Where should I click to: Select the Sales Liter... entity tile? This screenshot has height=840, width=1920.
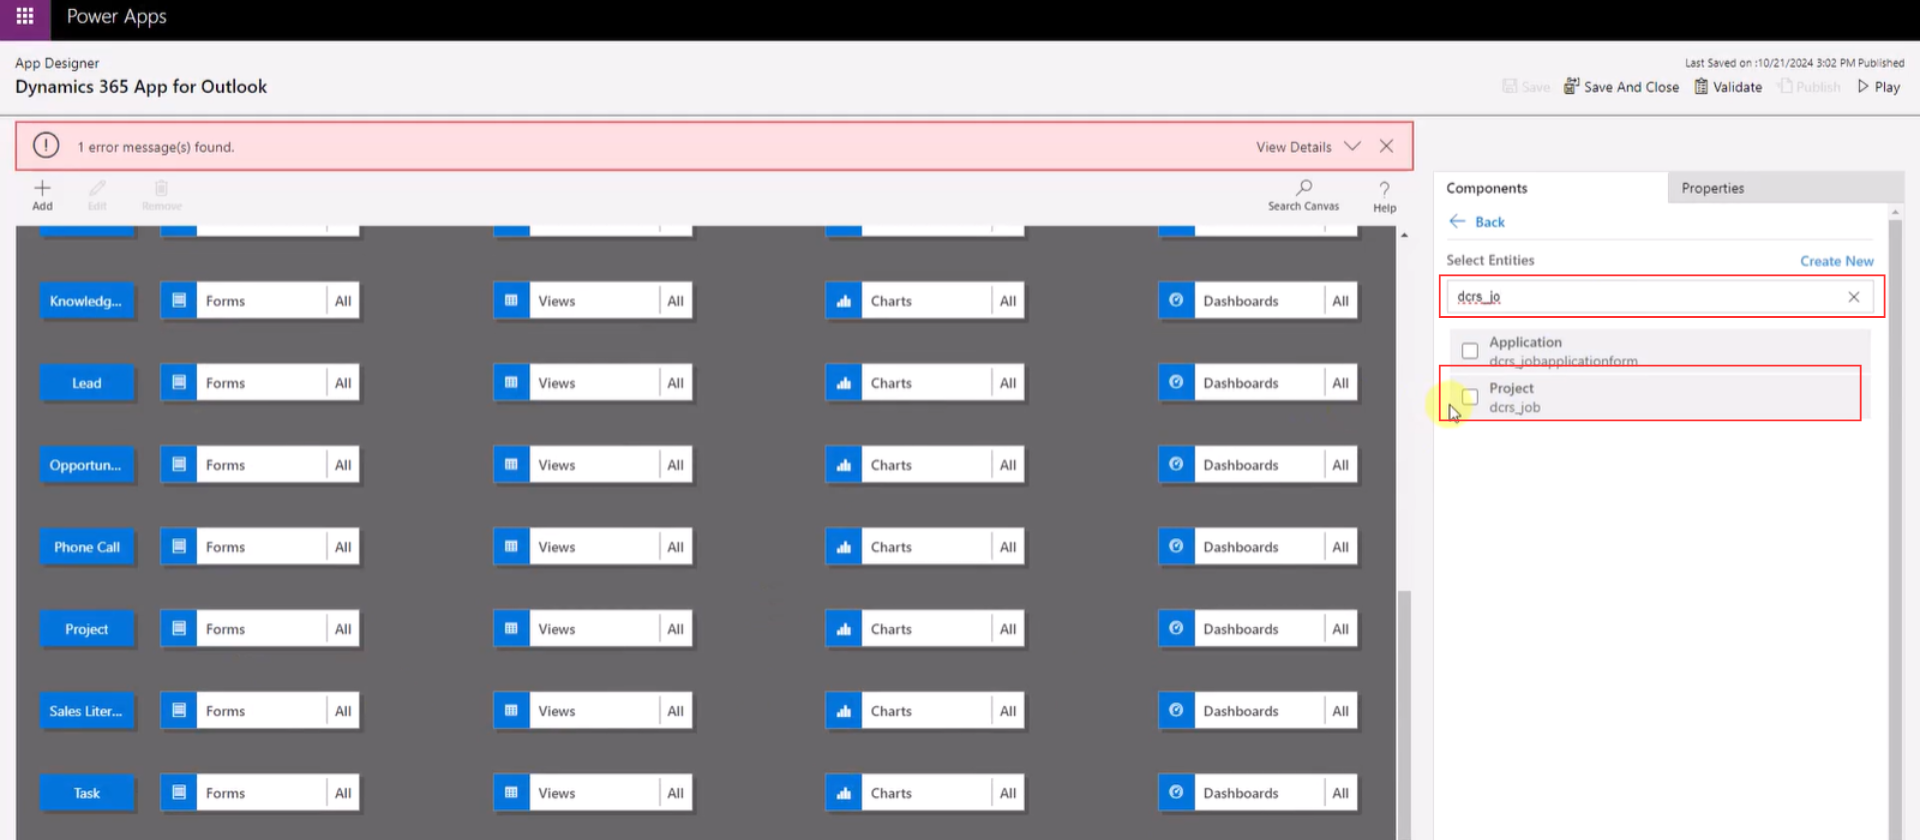pyautogui.click(x=86, y=711)
